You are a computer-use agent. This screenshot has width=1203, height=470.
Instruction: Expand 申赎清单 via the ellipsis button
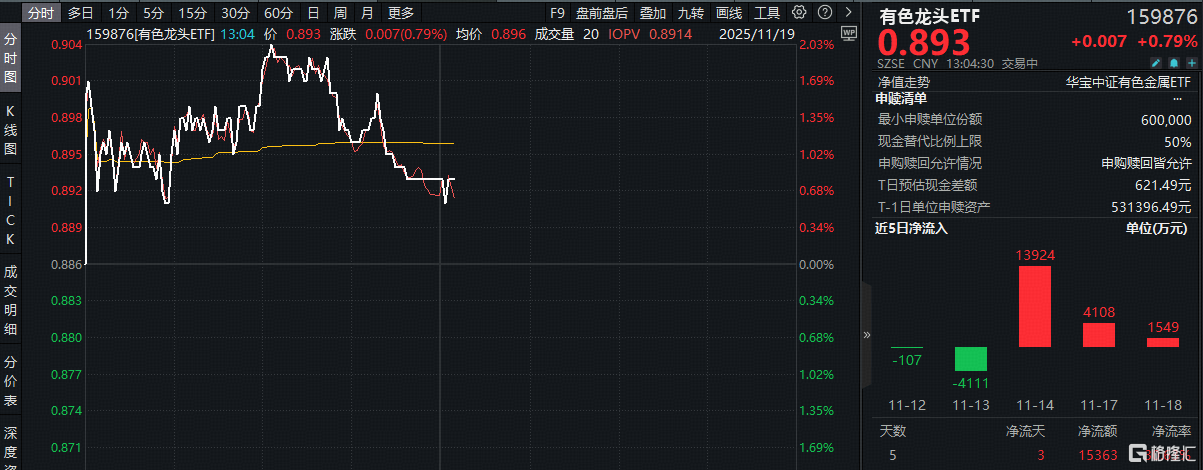pos(1176,99)
